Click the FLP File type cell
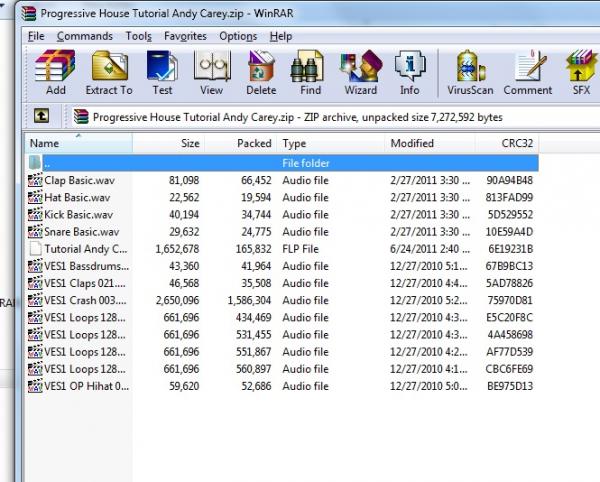600x482 pixels. click(300, 249)
